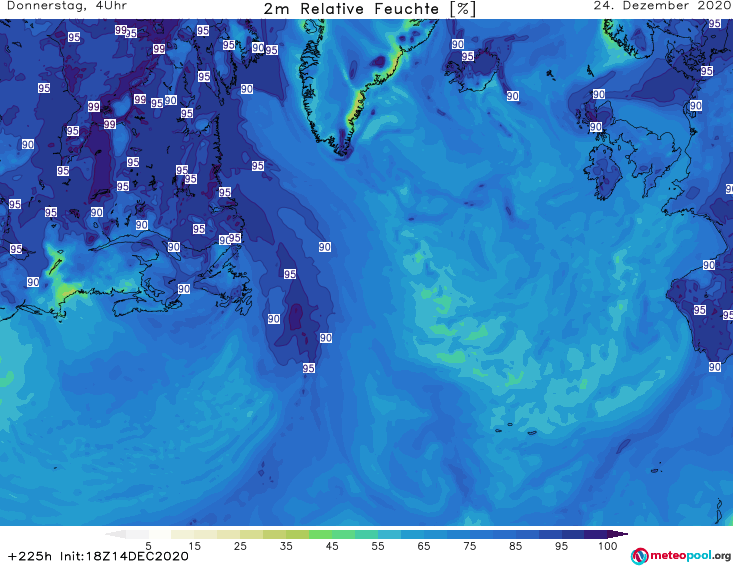
Task: Click the '15' value on the colorbar
Action: 194,546
